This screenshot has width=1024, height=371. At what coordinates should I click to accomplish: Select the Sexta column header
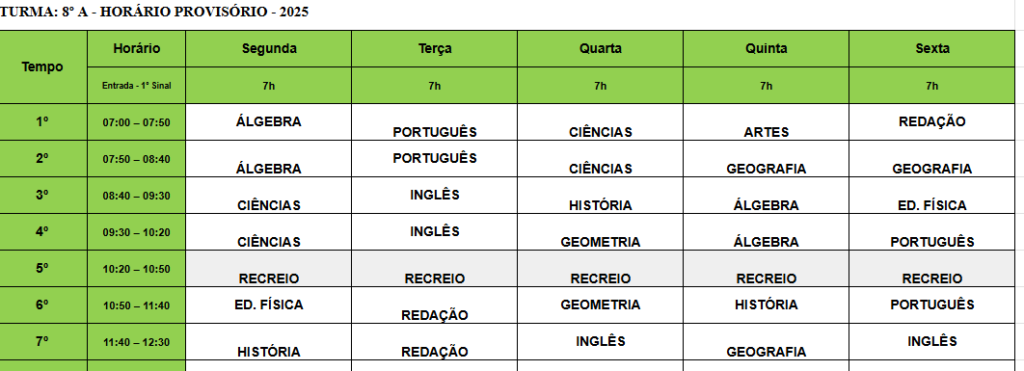(x=932, y=48)
